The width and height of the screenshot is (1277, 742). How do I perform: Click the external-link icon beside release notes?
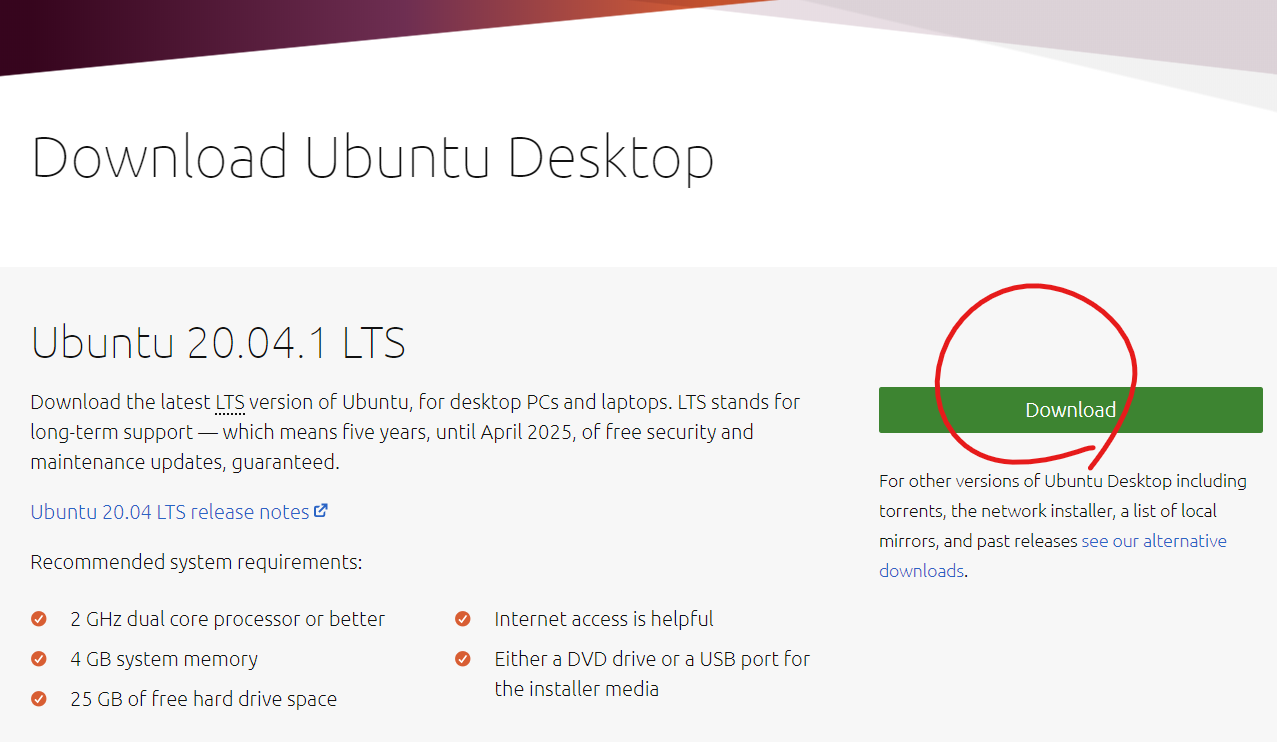(x=321, y=510)
